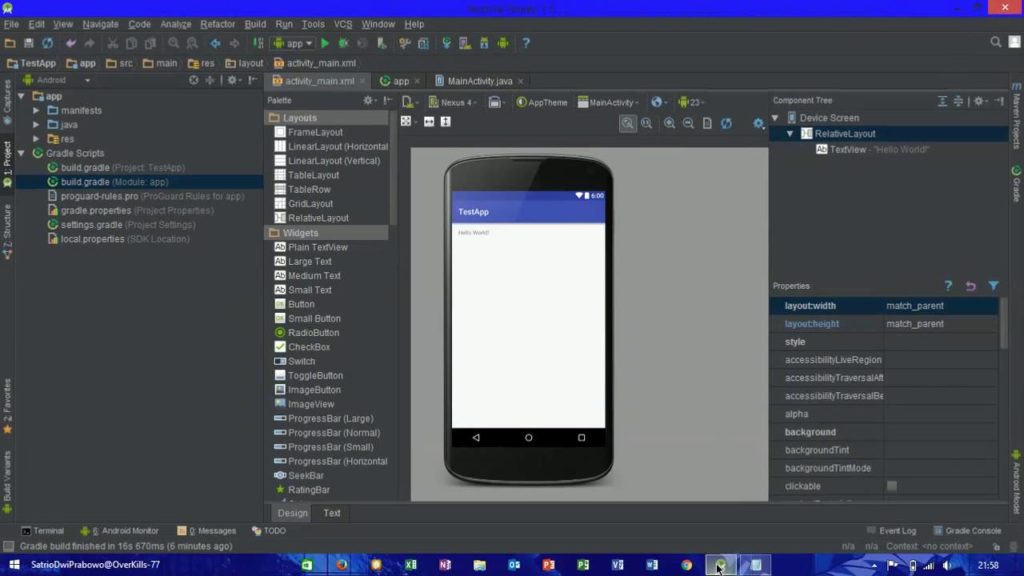Switch to the Text view tab

pyautogui.click(x=332, y=513)
